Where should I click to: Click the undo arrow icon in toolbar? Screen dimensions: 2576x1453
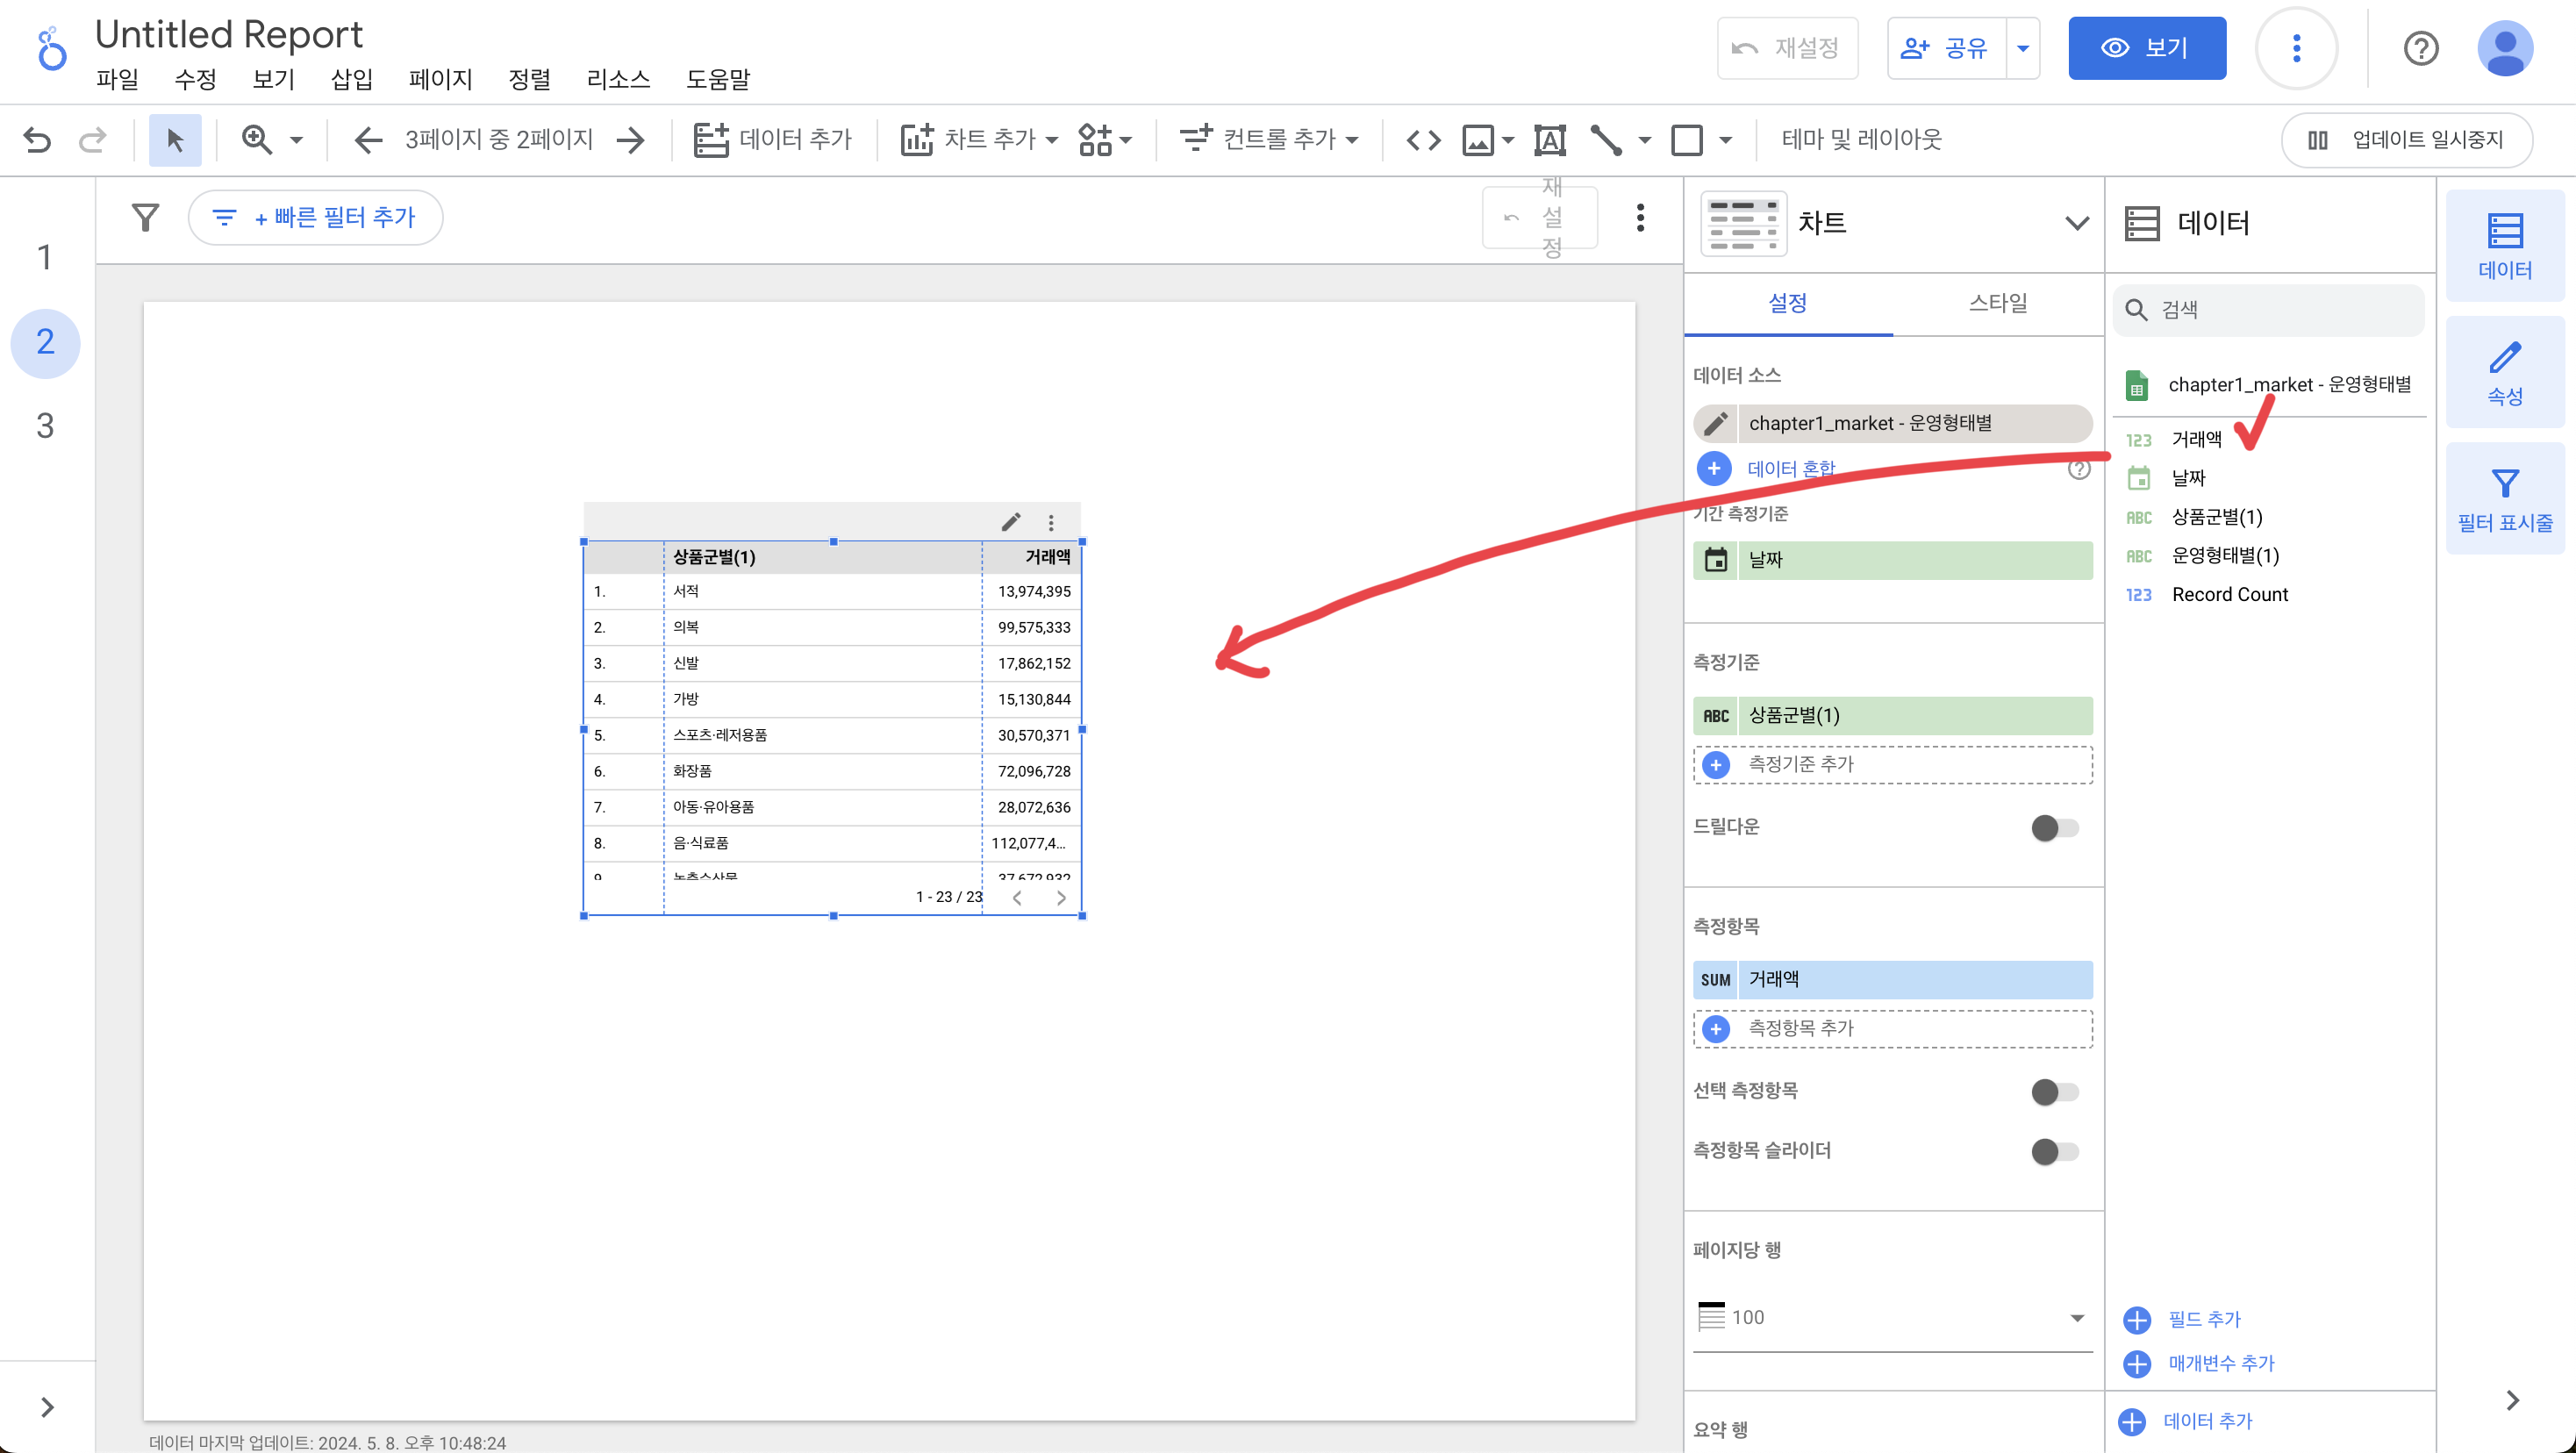pos(37,139)
